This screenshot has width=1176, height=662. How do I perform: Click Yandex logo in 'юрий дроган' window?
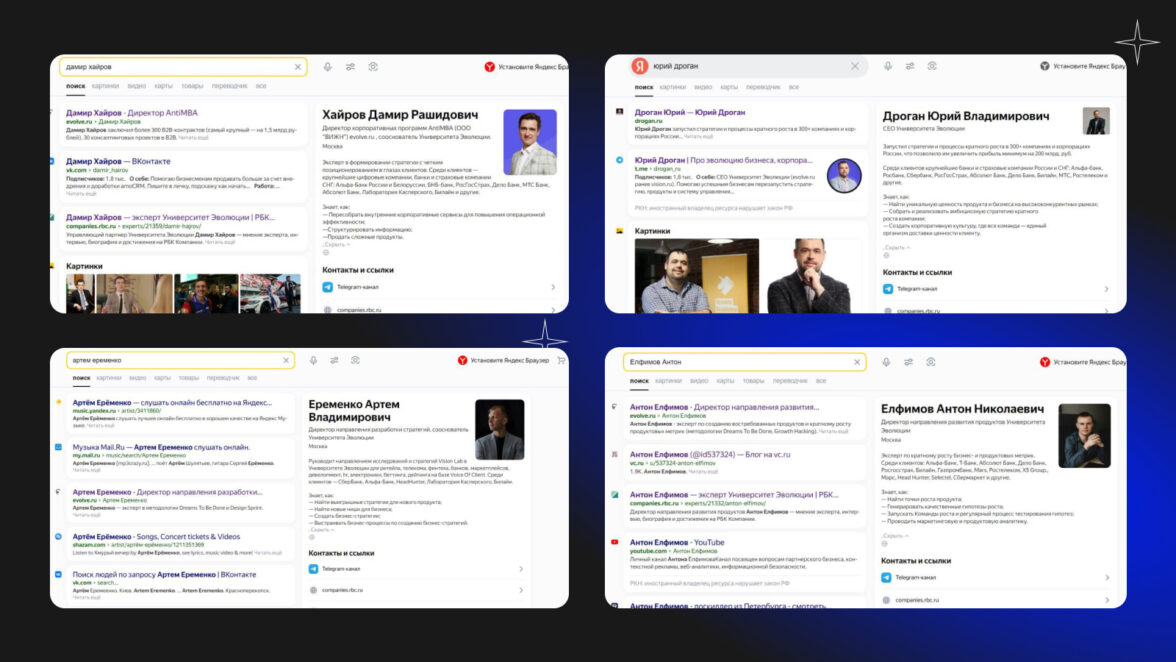(640, 66)
